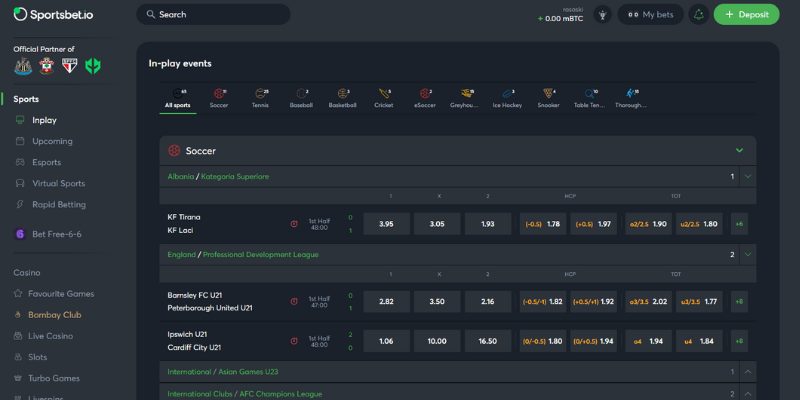This screenshot has width=800, height=400.
Task: Show more markets for Ipswich U21 match
Action: [739, 341]
